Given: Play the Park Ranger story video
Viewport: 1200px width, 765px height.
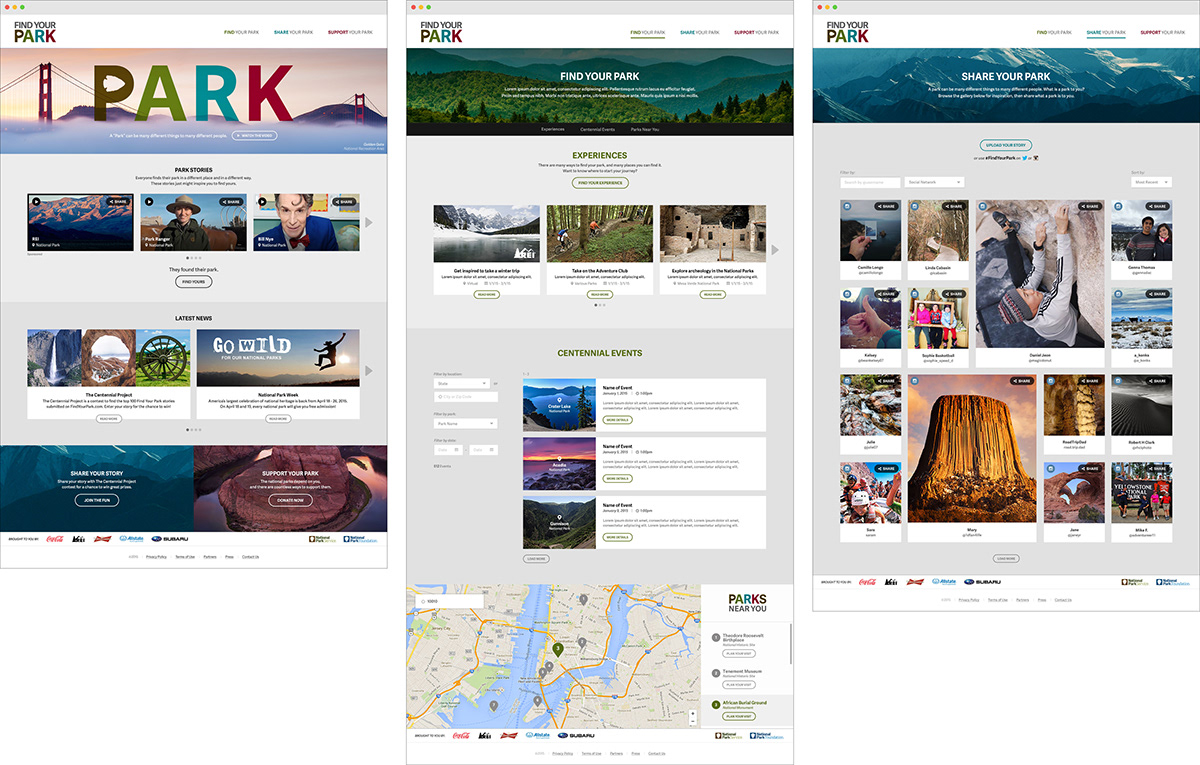Looking at the screenshot, I should pyautogui.click(x=149, y=201).
